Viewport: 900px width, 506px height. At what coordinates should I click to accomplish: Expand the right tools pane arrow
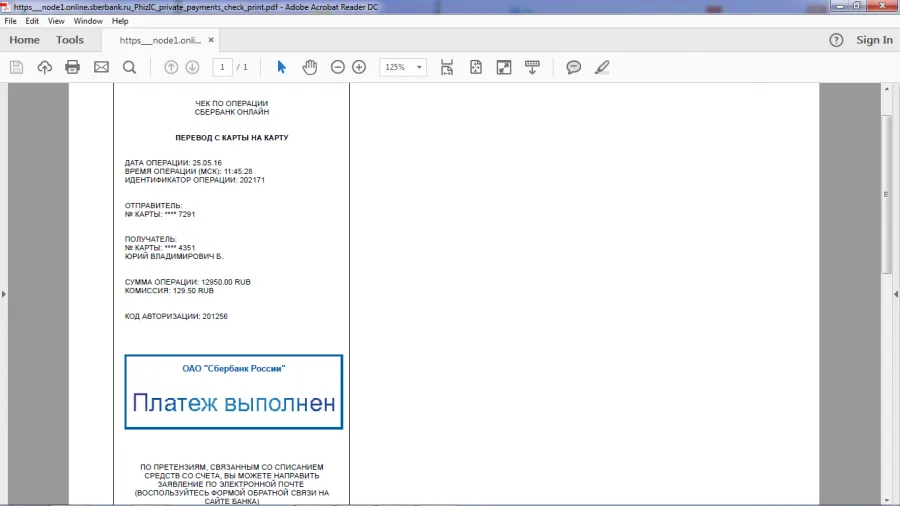pos(895,294)
